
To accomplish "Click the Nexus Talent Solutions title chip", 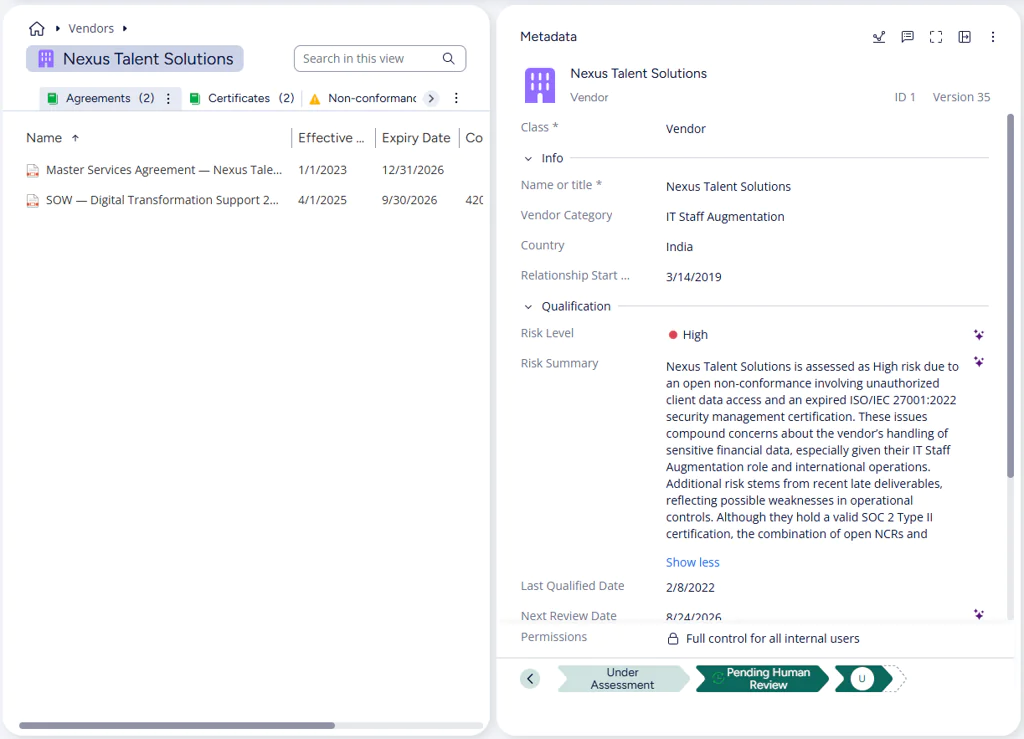I will pyautogui.click(x=135, y=59).
